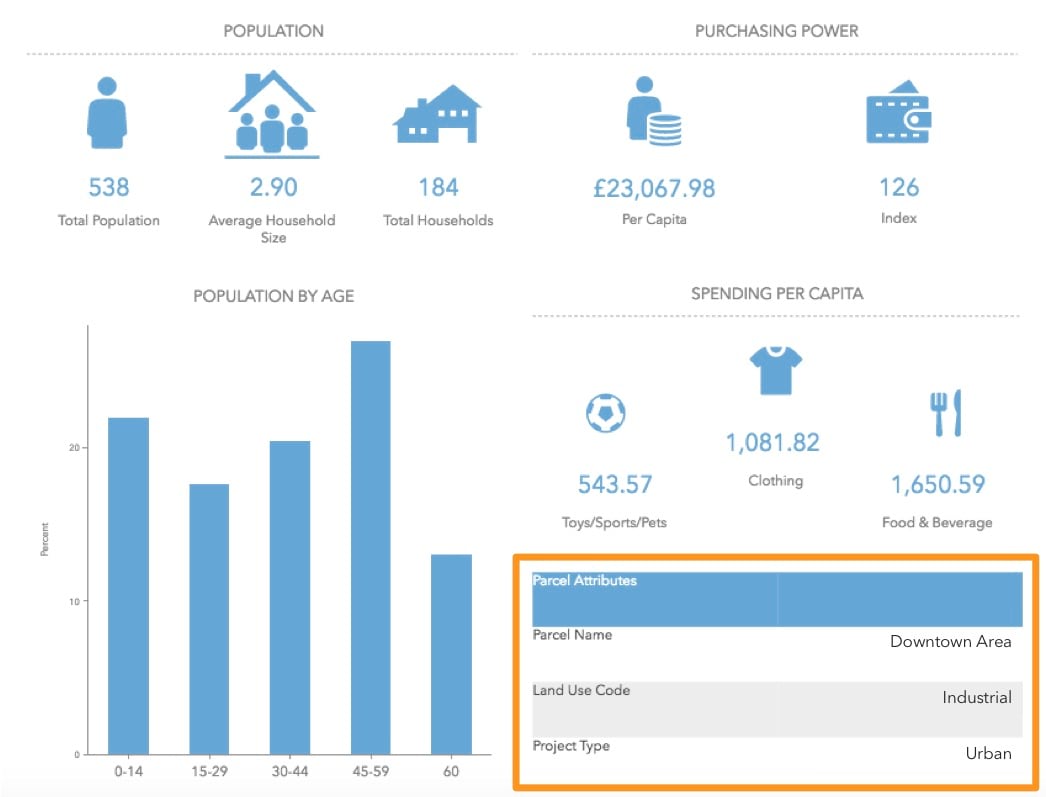Select the 543.57 spending value
Image resolution: width=1046 pixels, height=797 pixels.
click(614, 484)
